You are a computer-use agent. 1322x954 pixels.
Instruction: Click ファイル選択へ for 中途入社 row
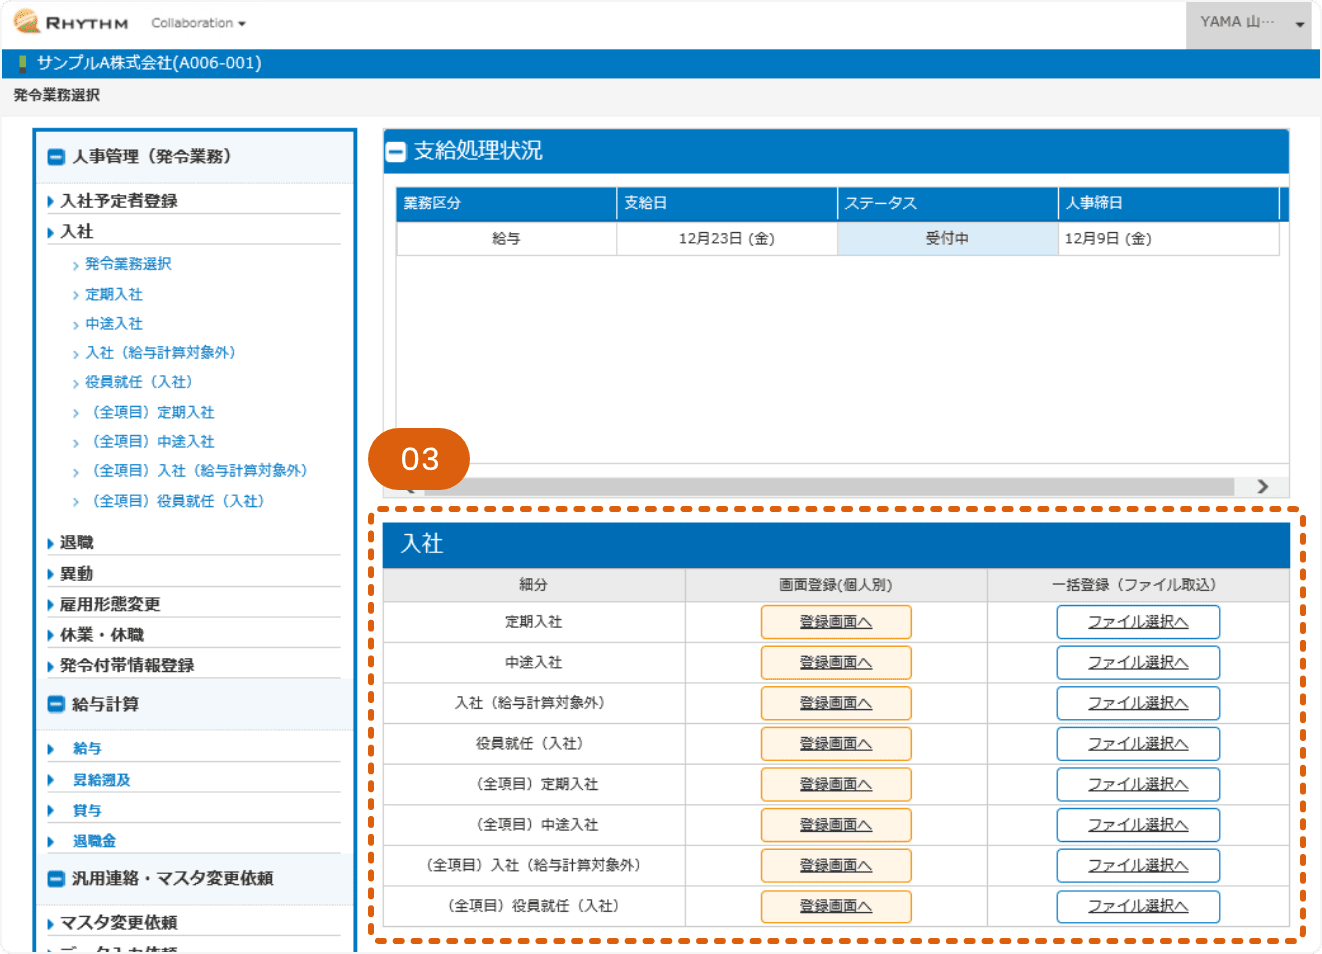[1138, 663]
